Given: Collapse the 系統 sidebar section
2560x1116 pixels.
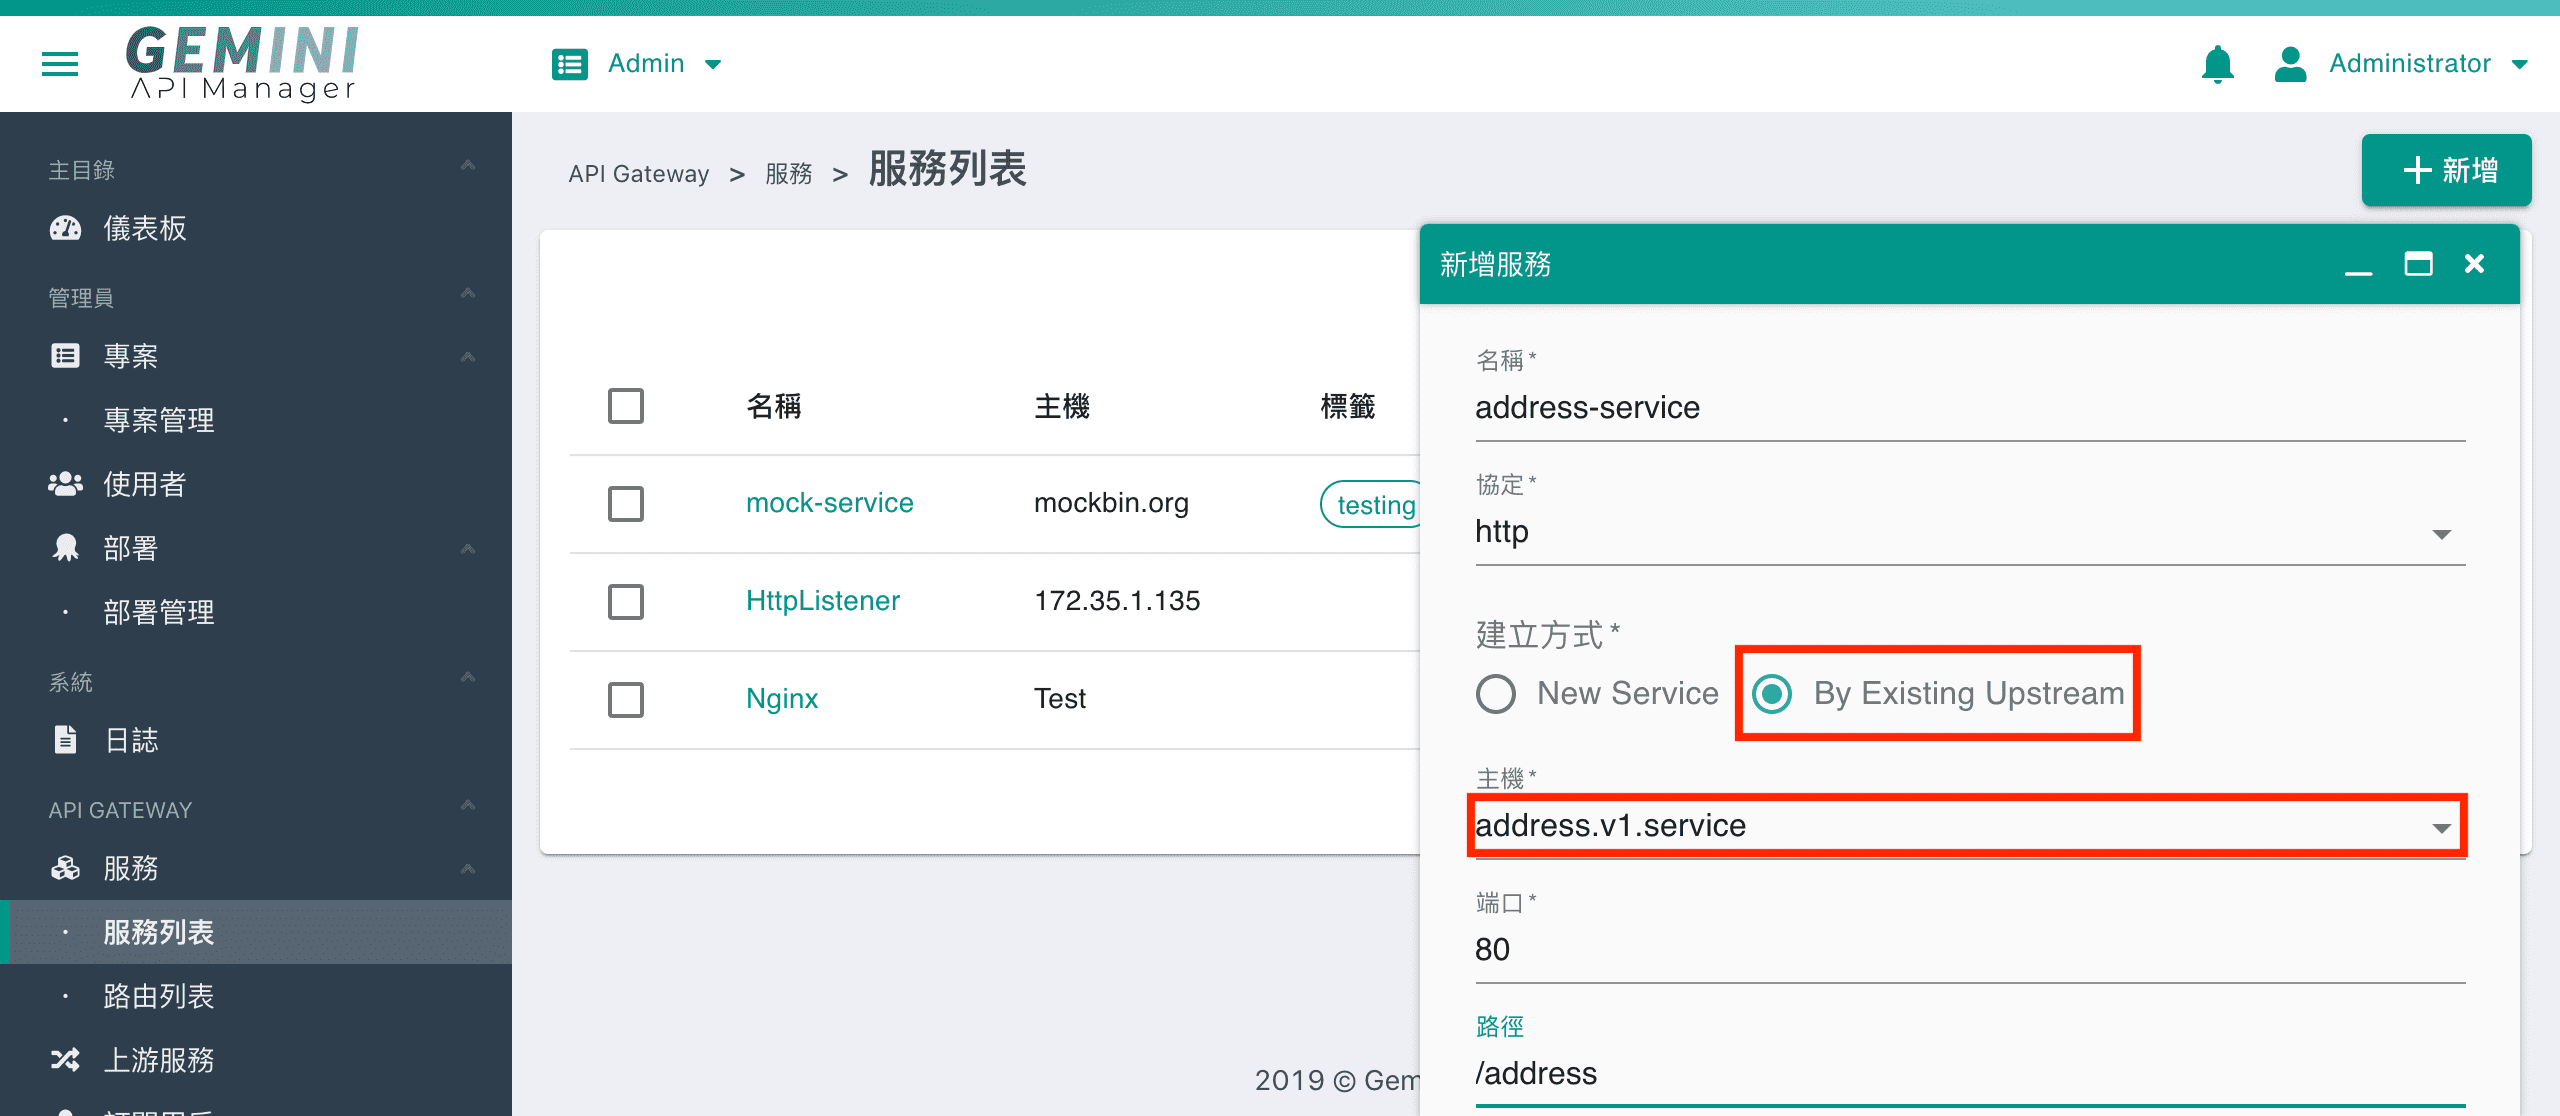Looking at the screenshot, I should click(467, 677).
